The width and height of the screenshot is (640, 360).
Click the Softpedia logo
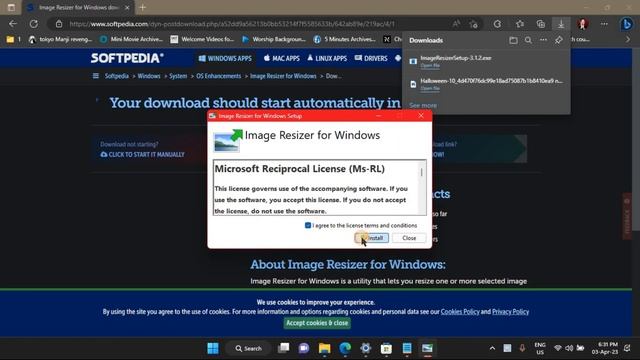127,58
